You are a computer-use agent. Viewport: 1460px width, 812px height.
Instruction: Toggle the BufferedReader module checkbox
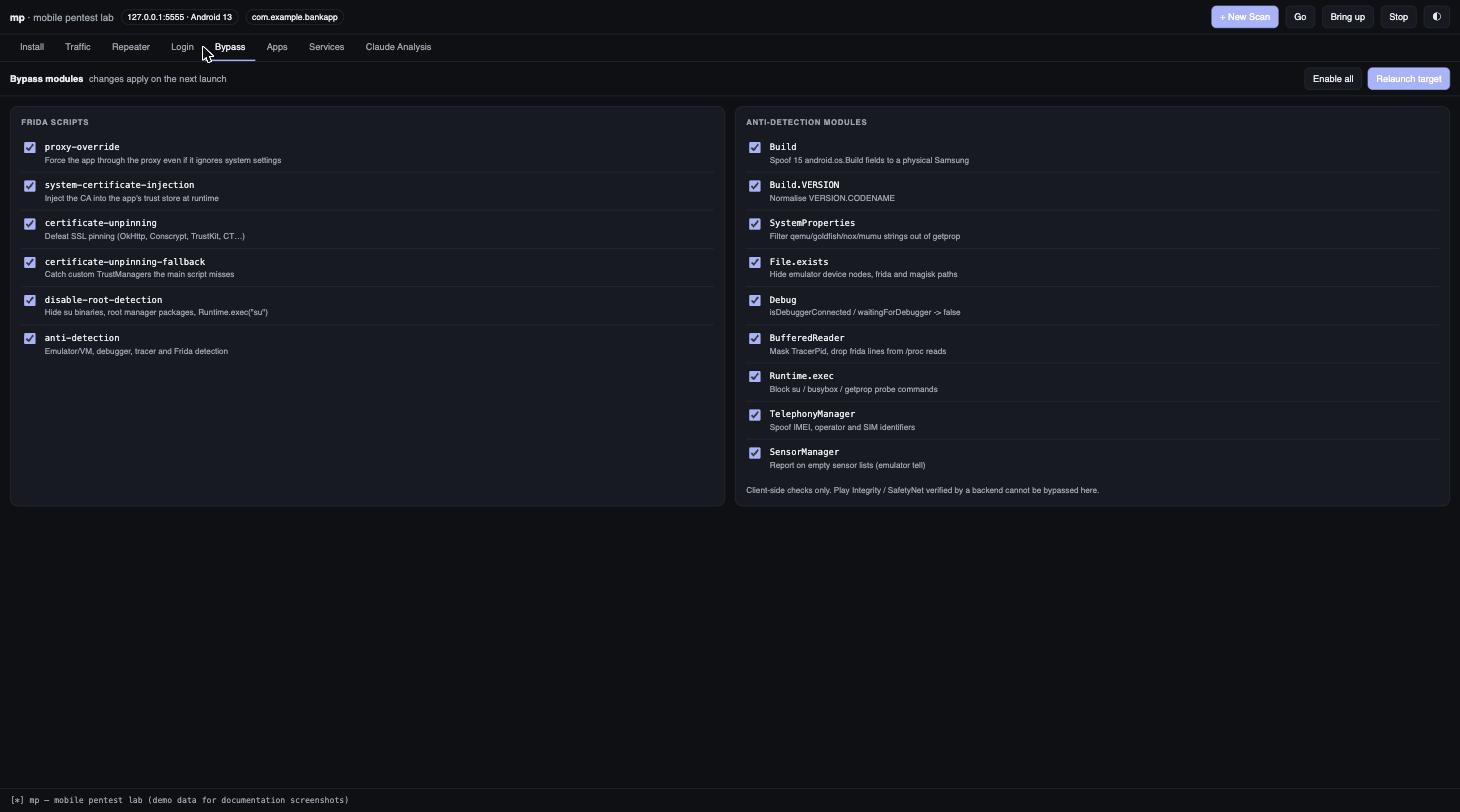(x=755, y=339)
